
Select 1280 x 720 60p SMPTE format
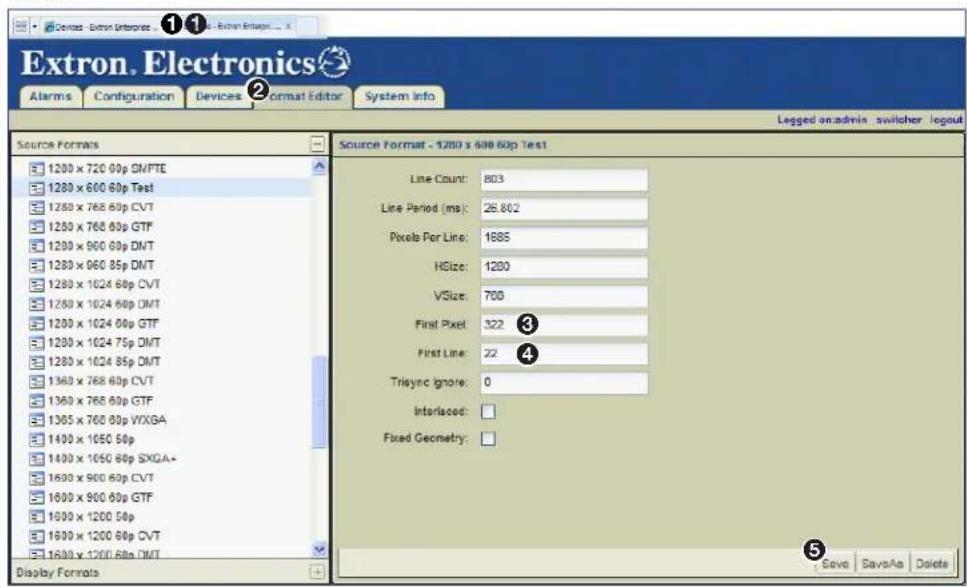(107, 168)
